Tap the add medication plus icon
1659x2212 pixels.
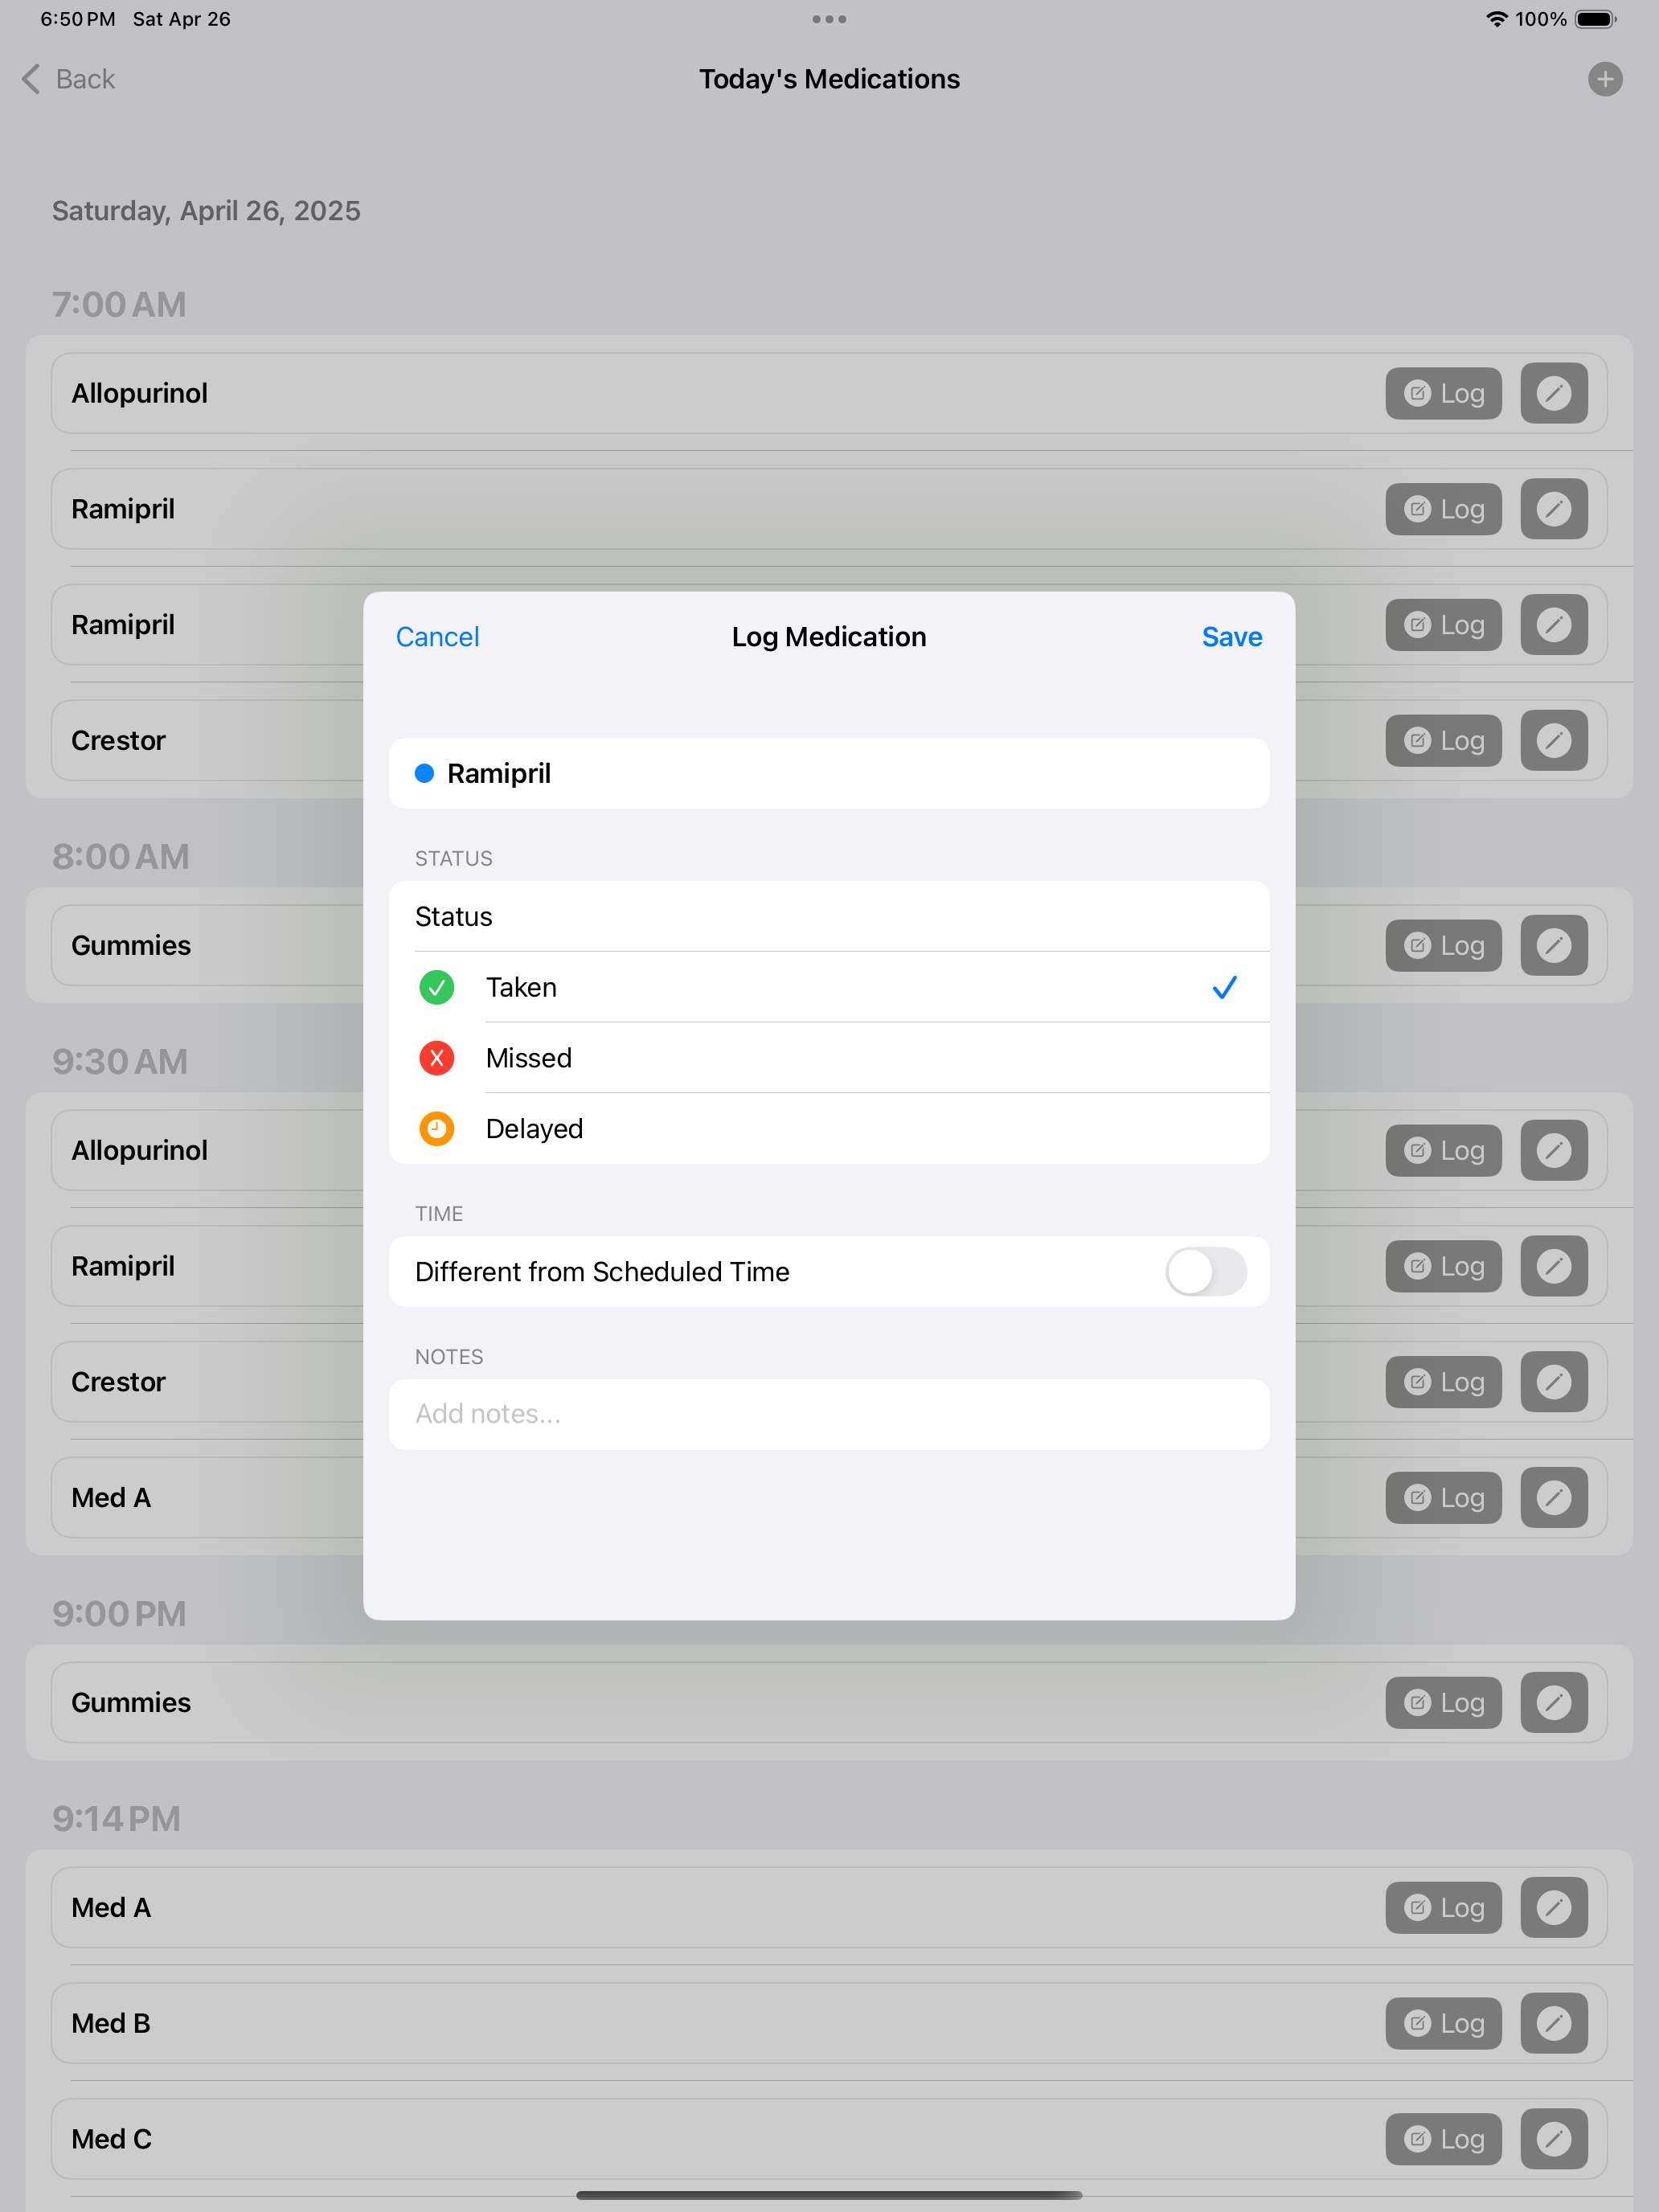pos(1605,79)
